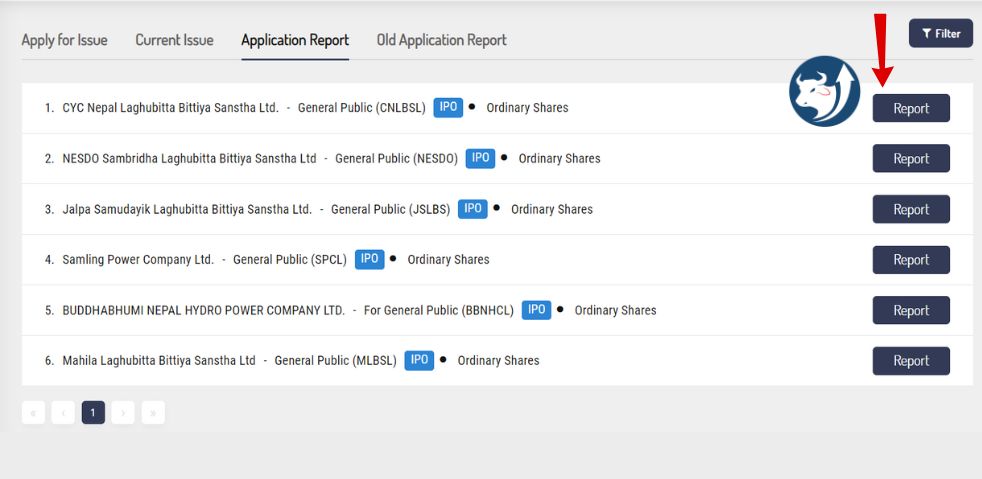Select the Application Report tab
The width and height of the screenshot is (982, 479).
(x=295, y=40)
